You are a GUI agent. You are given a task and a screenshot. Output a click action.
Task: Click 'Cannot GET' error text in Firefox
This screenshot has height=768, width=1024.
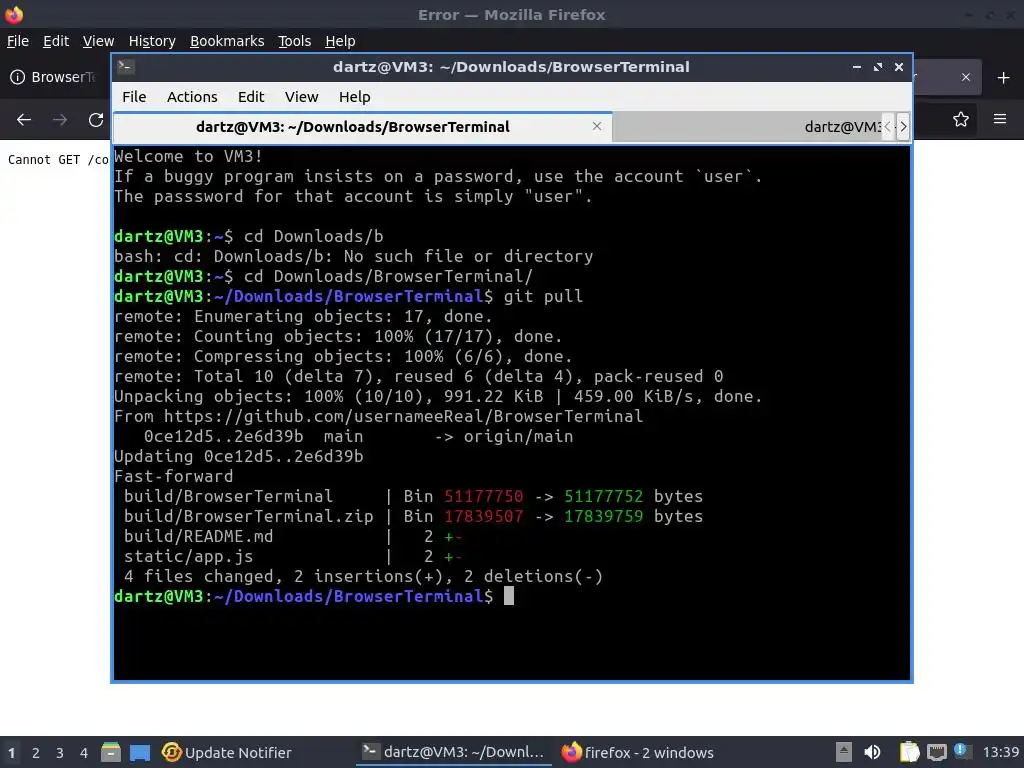(45, 160)
